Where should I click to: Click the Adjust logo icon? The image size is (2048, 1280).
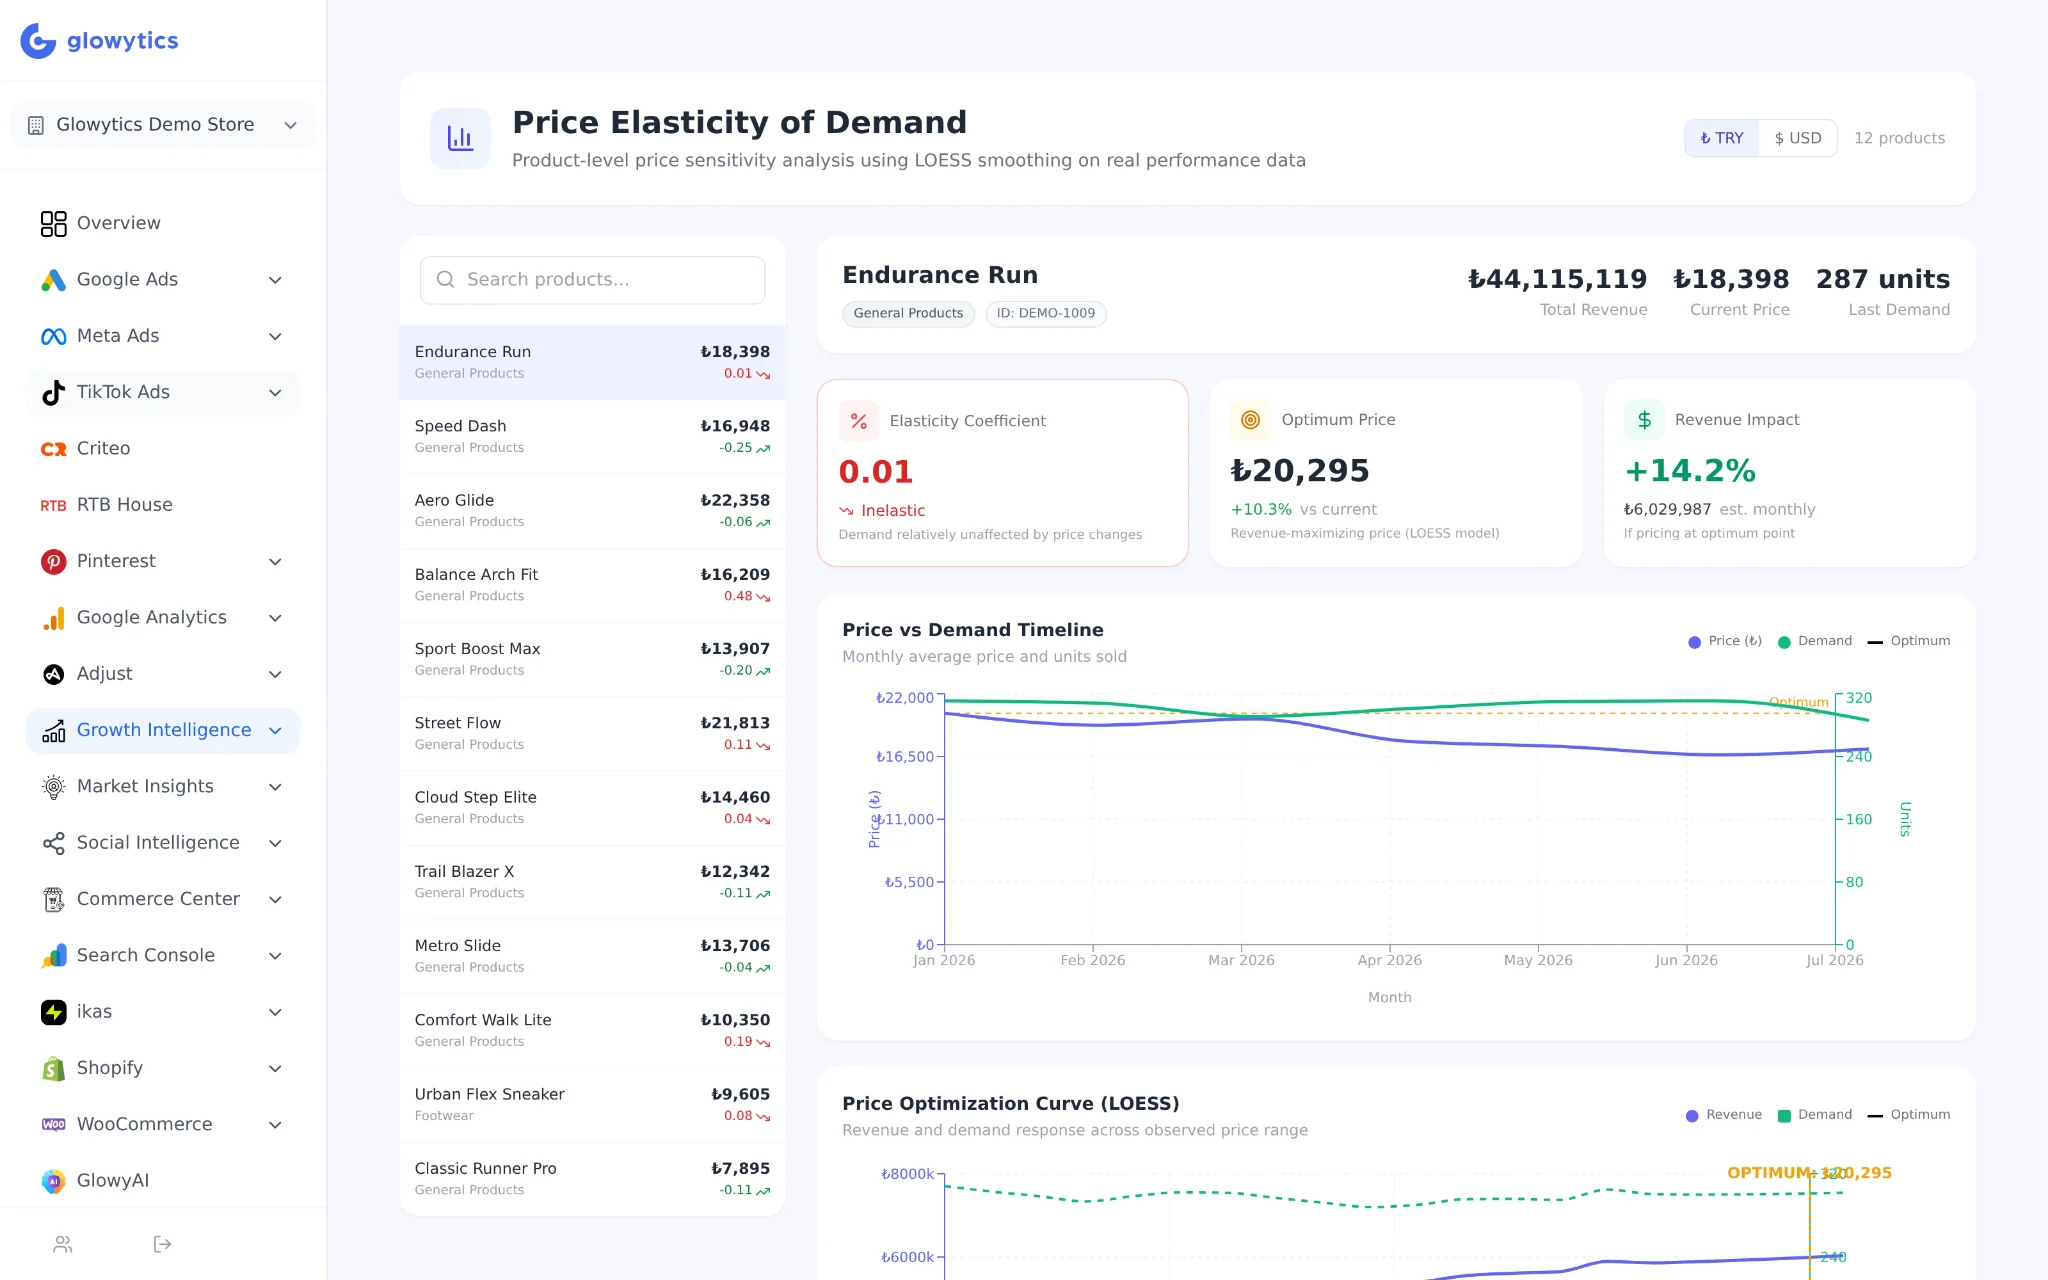coord(53,674)
